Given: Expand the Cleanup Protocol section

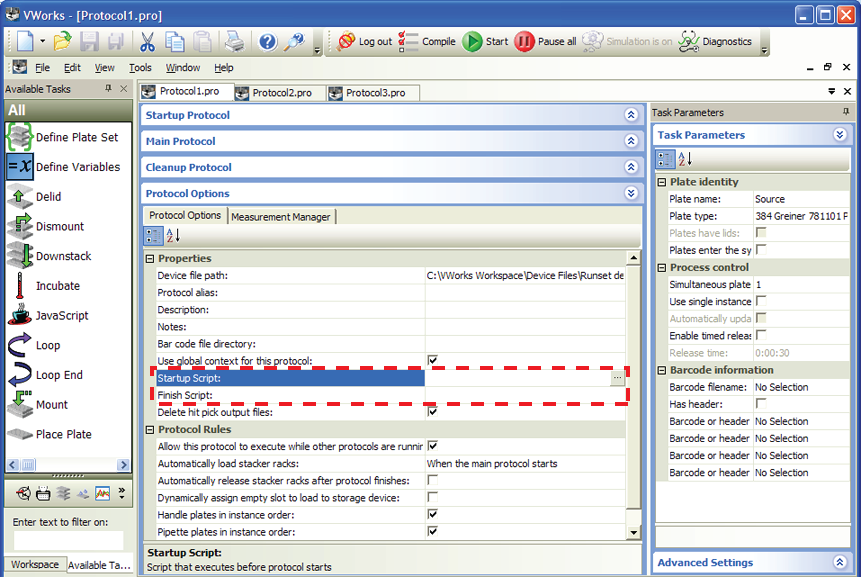Looking at the screenshot, I should tap(631, 167).
